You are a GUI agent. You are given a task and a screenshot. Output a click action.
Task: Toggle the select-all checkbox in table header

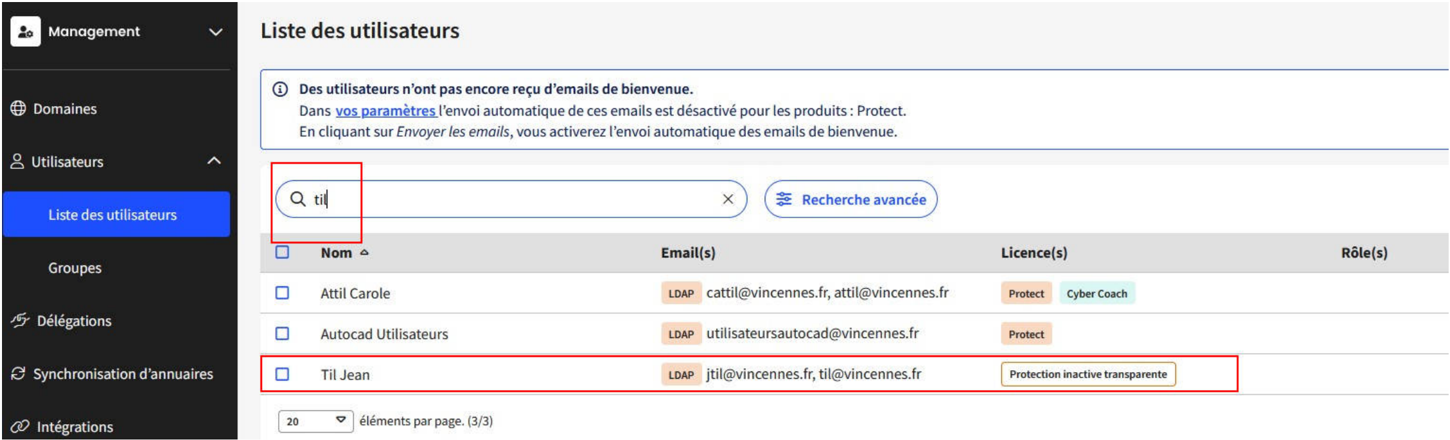(282, 252)
